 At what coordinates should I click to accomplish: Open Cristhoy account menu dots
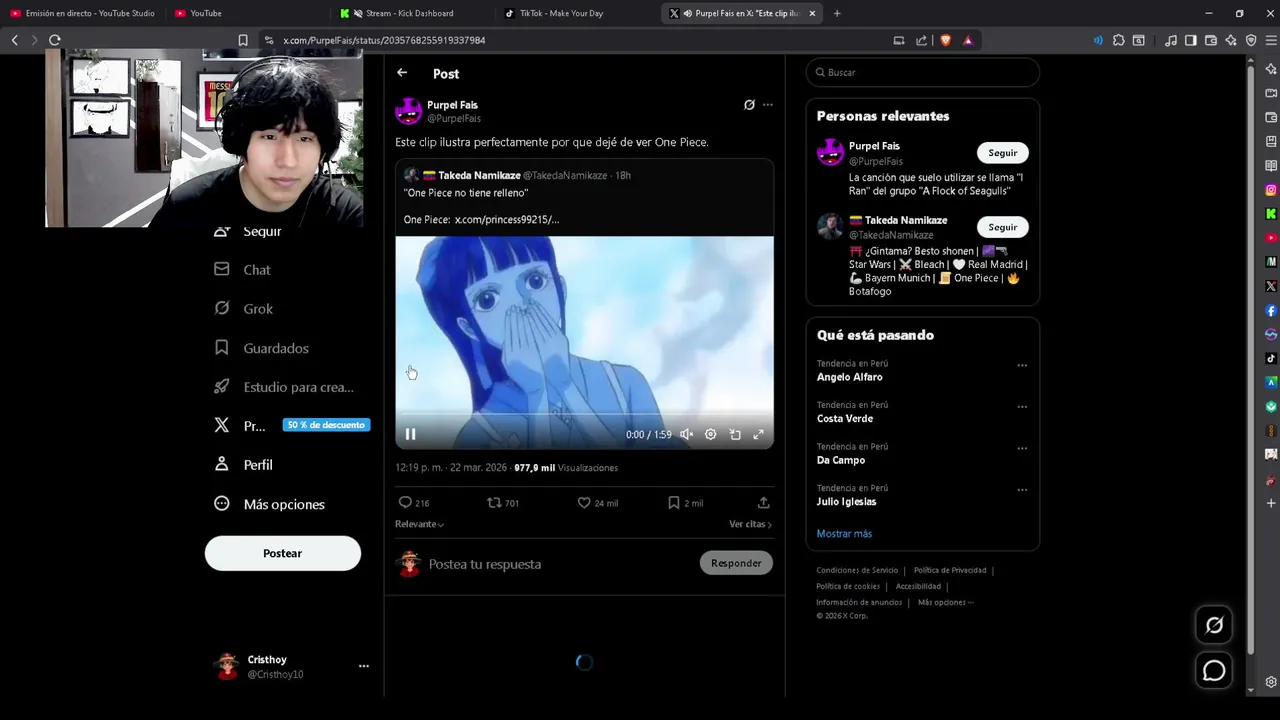point(364,666)
